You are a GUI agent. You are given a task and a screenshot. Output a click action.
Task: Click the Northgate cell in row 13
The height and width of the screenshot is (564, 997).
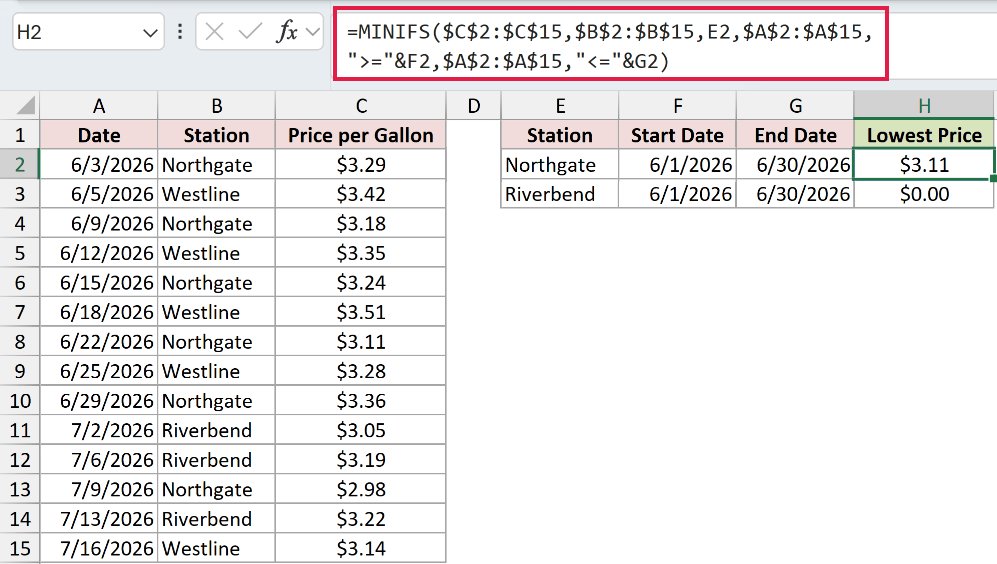pos(216,489)
